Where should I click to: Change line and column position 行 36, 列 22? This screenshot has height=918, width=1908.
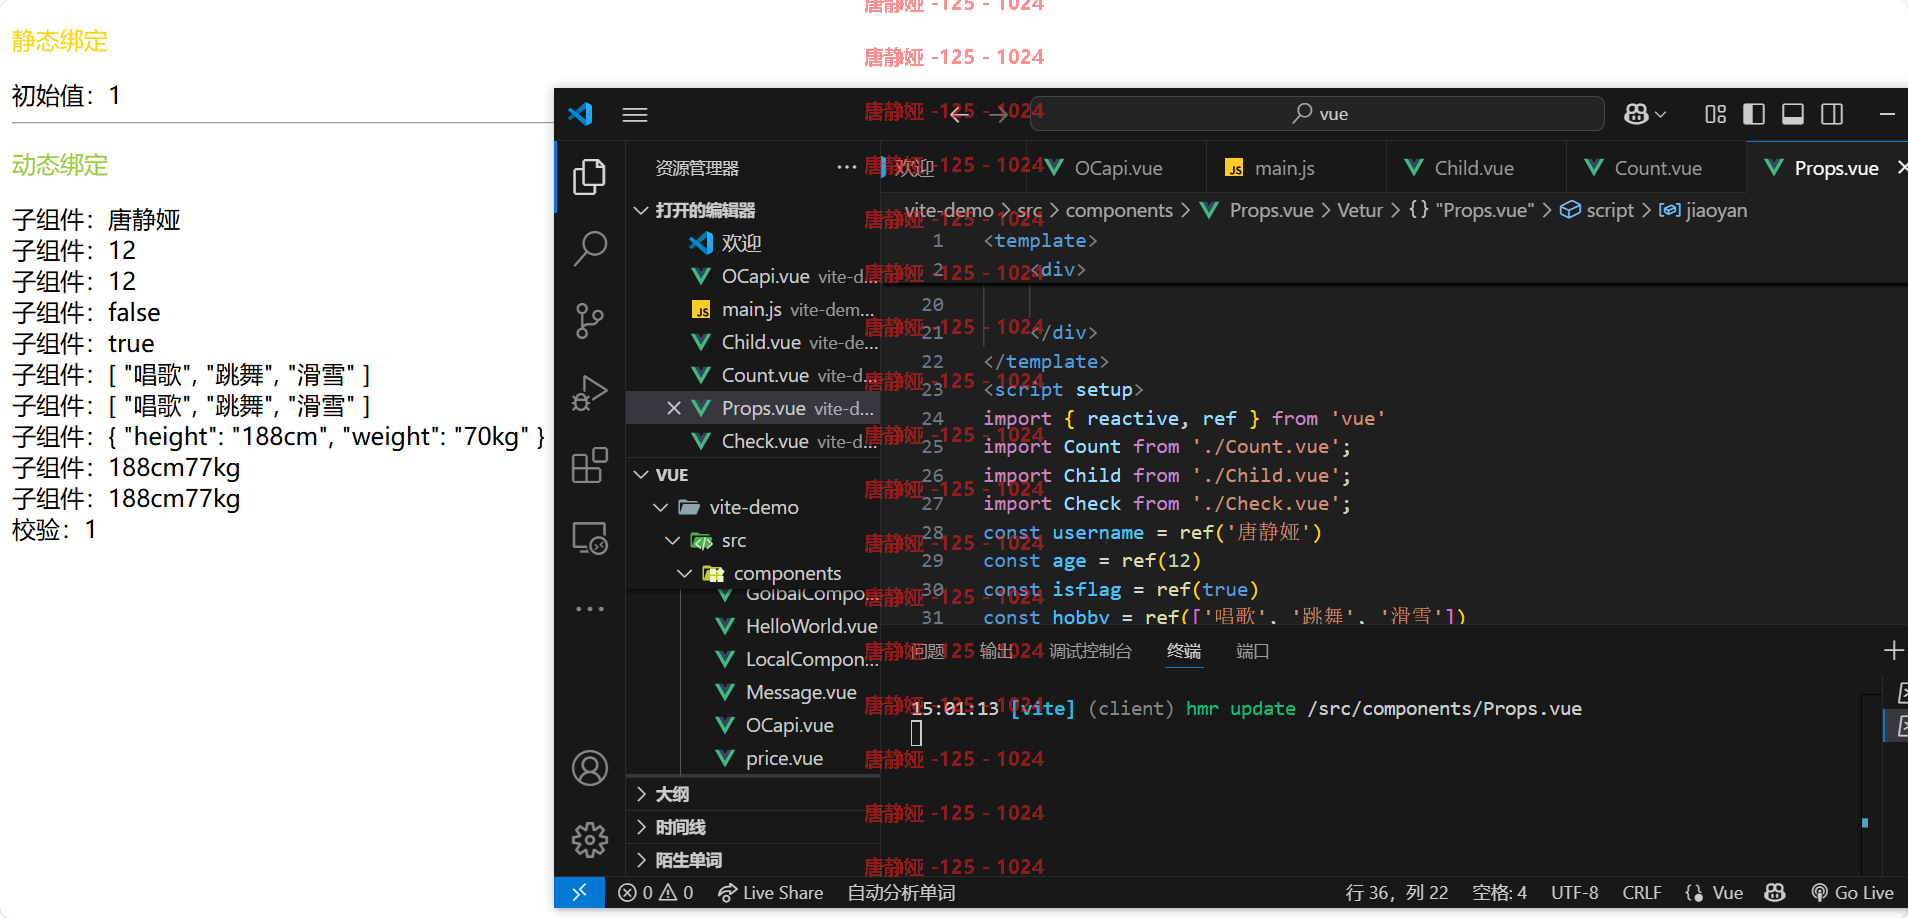tap(1396, 892)
